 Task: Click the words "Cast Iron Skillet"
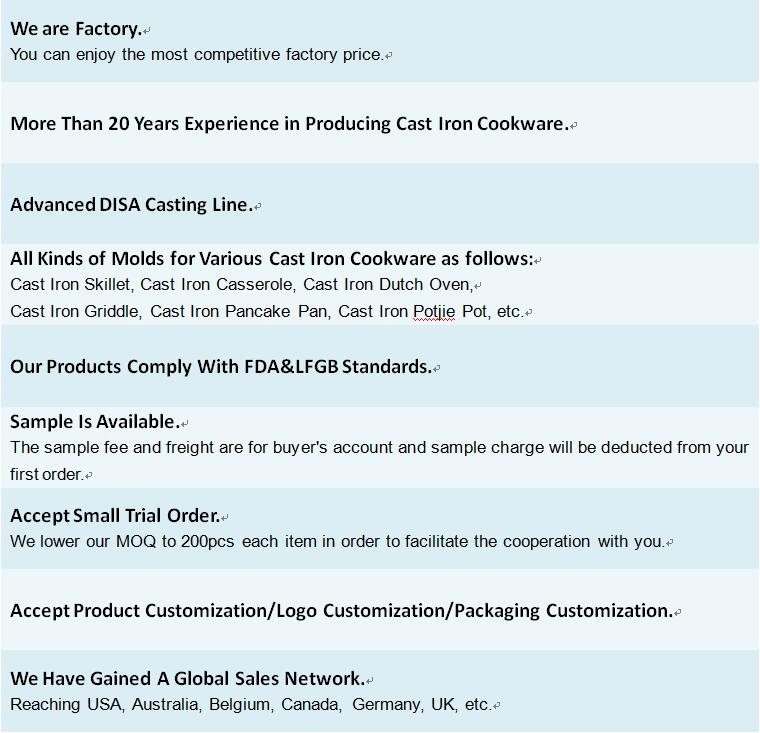[x=71, y=285]
